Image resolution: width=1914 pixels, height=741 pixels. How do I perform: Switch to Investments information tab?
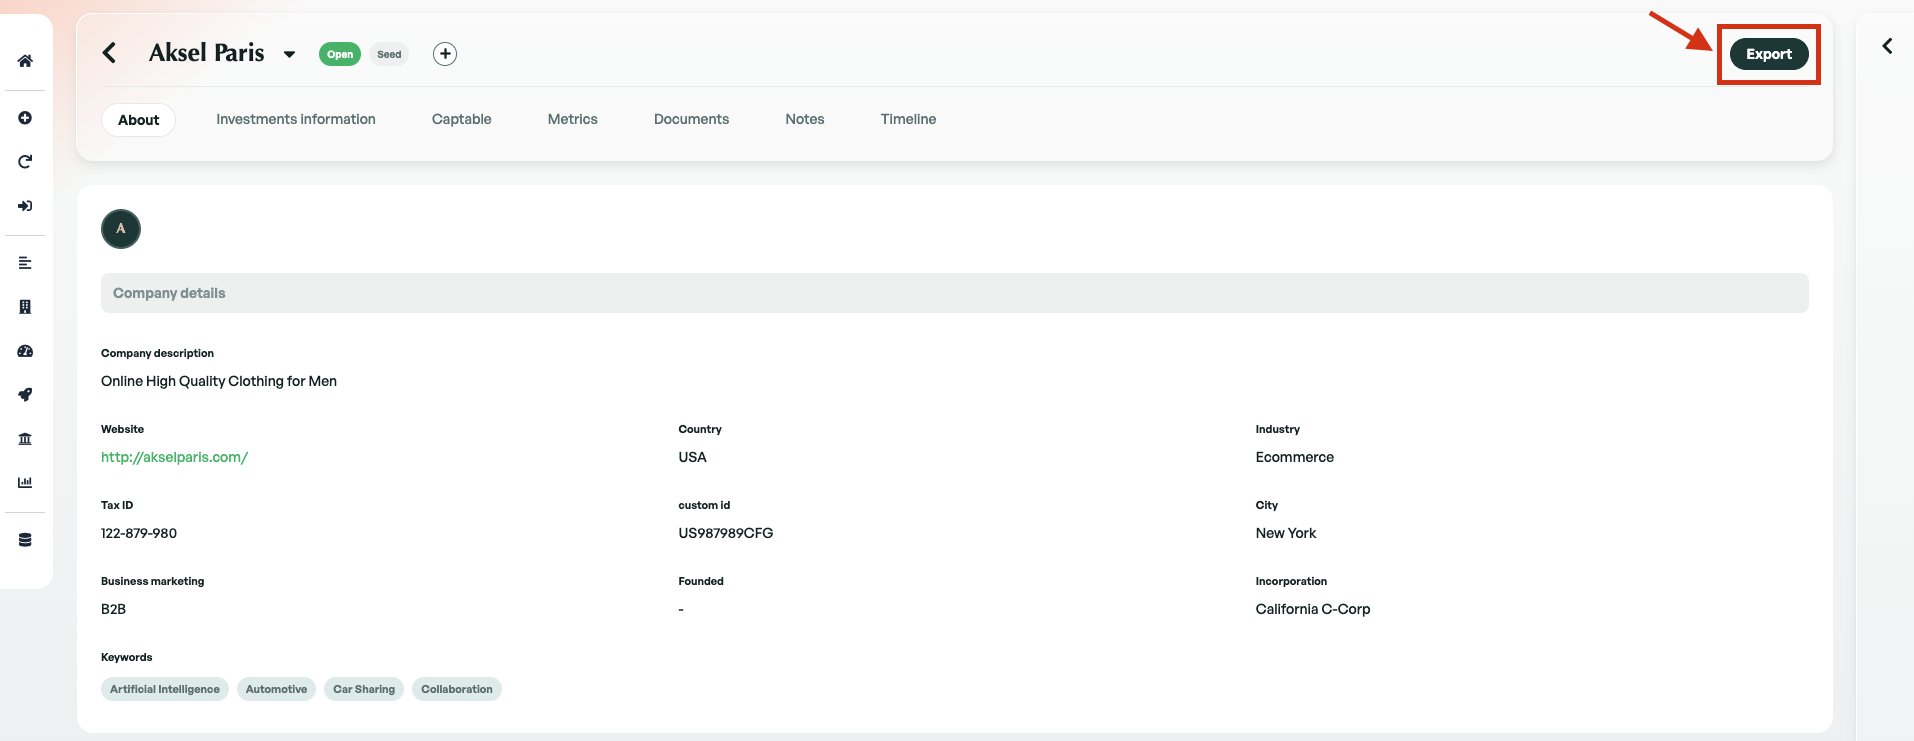(296, 119)
